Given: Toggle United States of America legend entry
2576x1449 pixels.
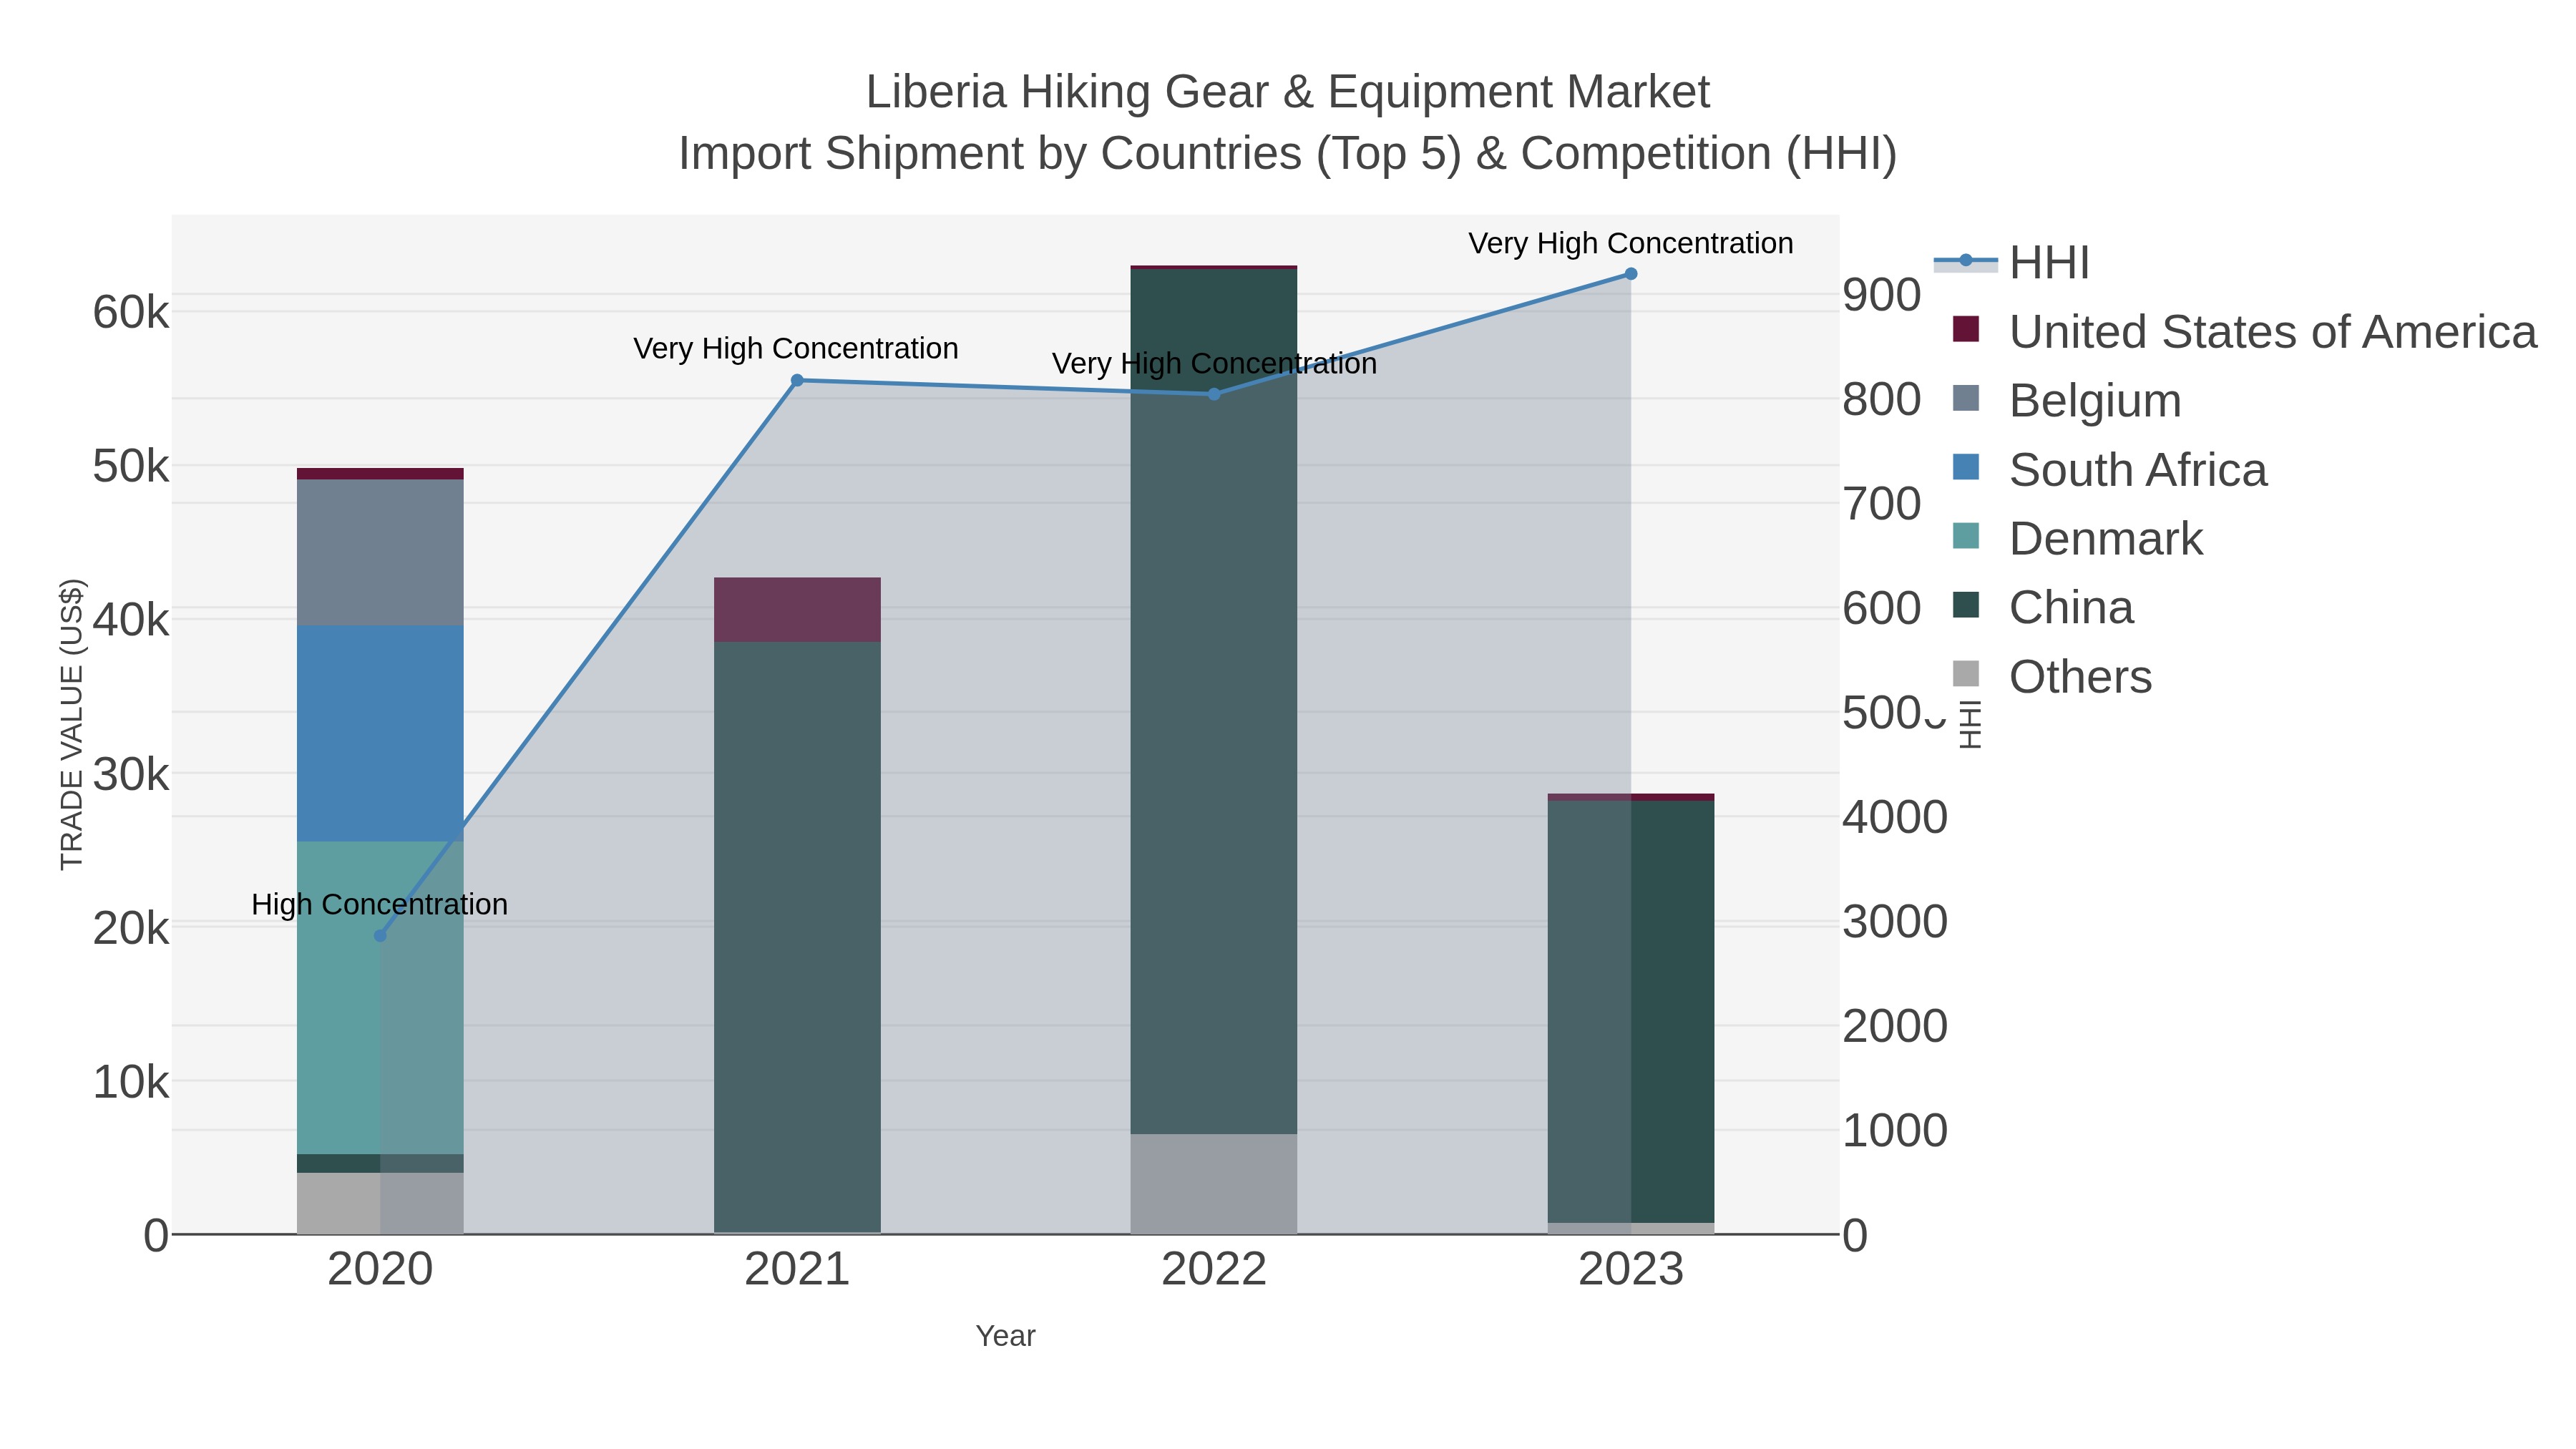Looking at the screenshot, I should click(x=2245, y=331).
